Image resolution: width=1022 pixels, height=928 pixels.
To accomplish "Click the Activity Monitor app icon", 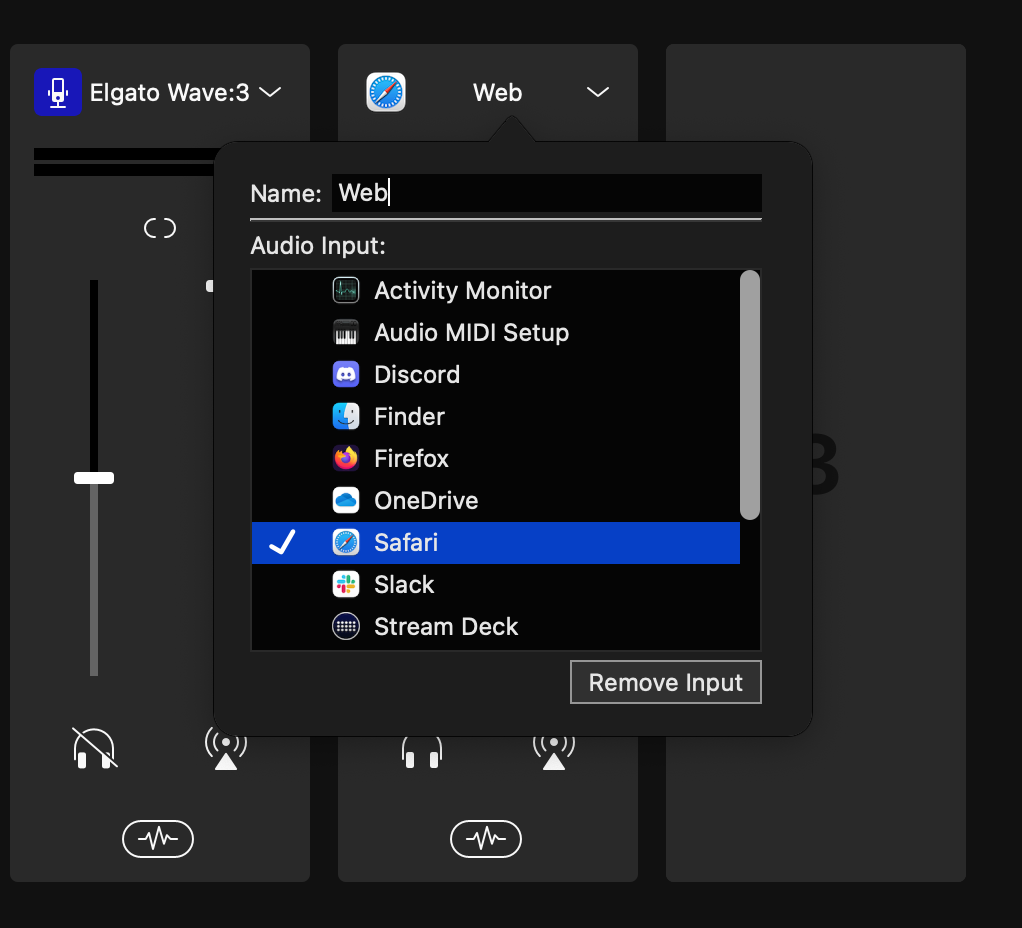I will point(346,291).
